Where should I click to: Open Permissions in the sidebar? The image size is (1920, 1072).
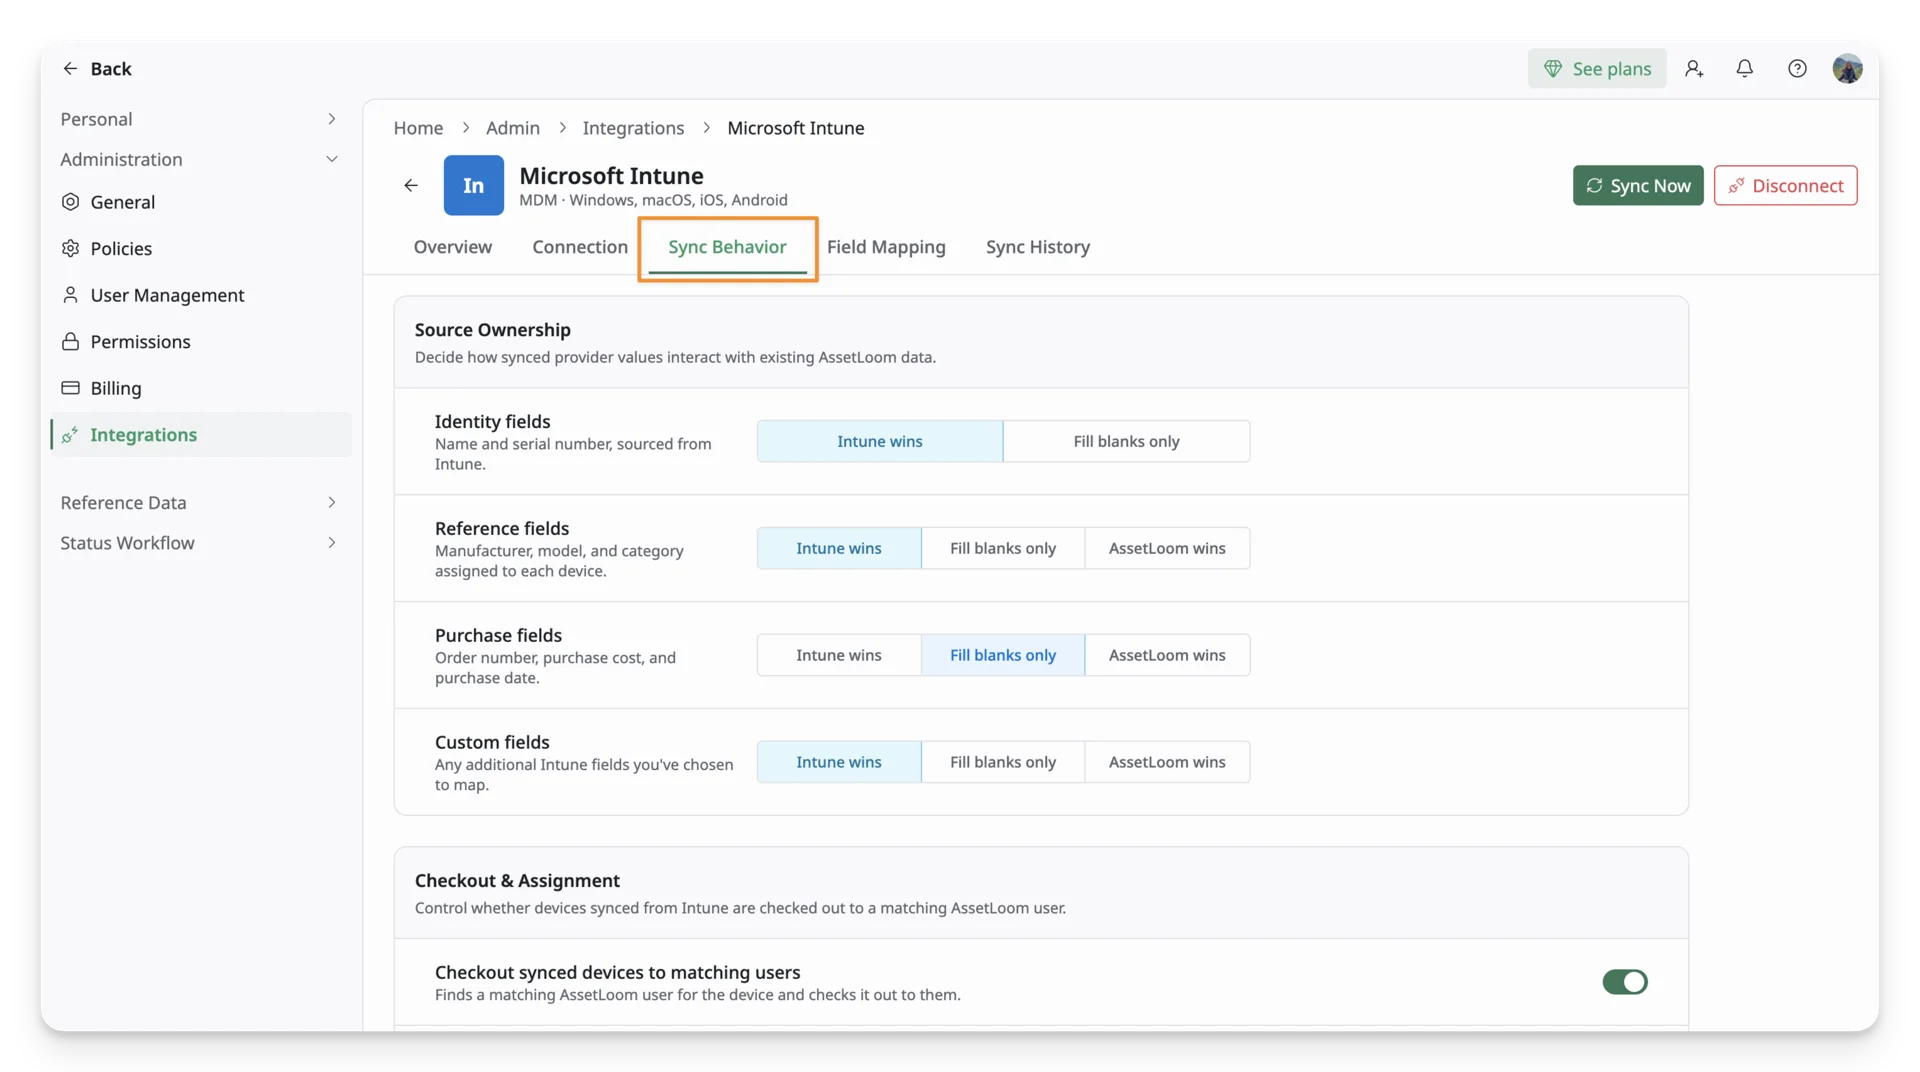pos(200,341)
